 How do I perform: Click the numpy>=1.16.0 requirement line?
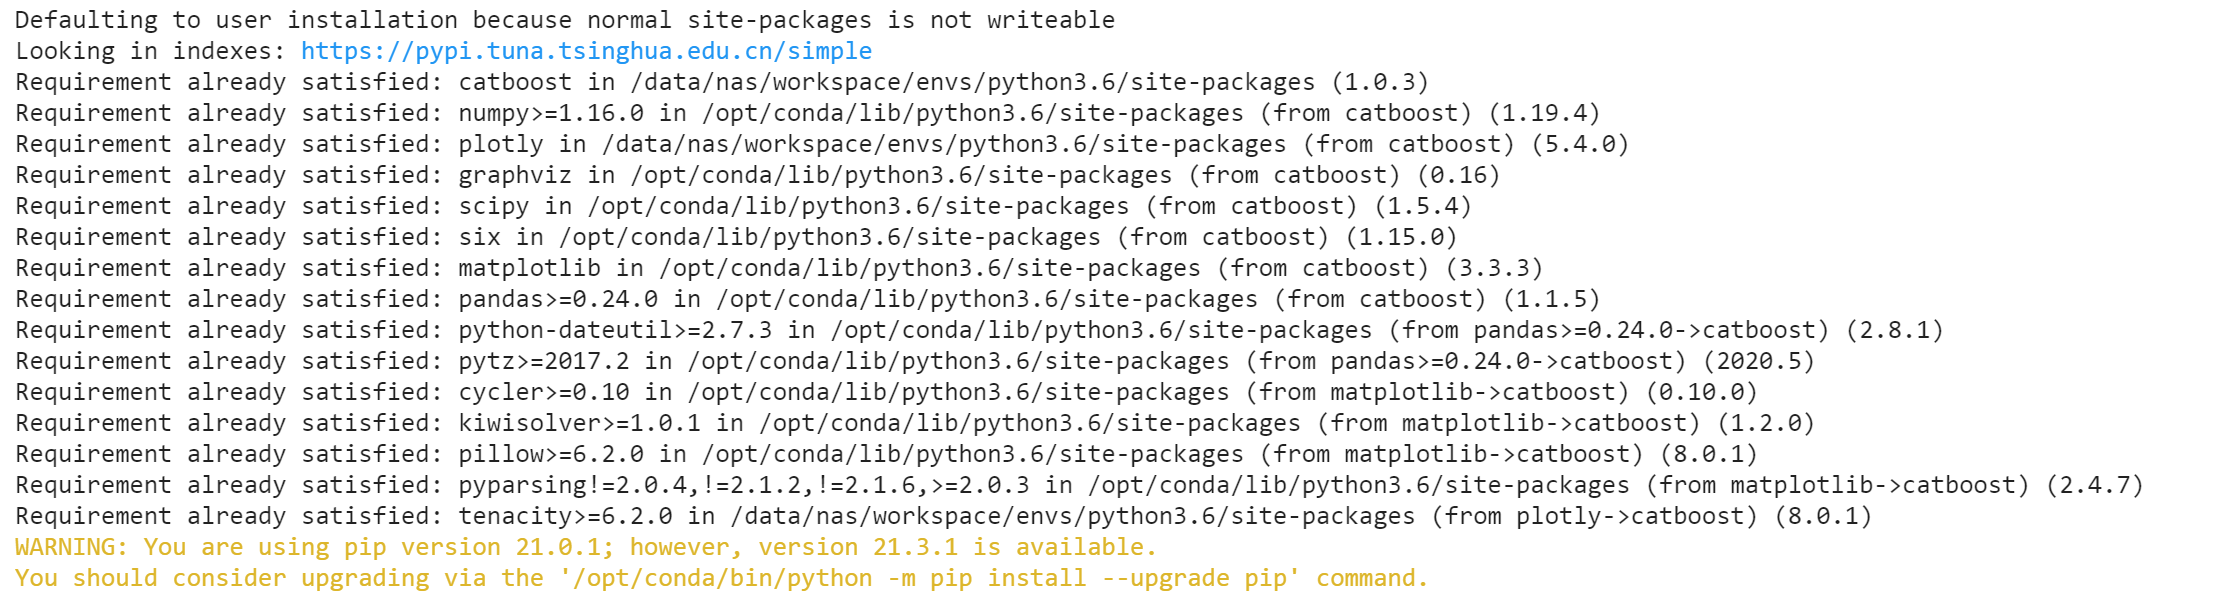808,113
